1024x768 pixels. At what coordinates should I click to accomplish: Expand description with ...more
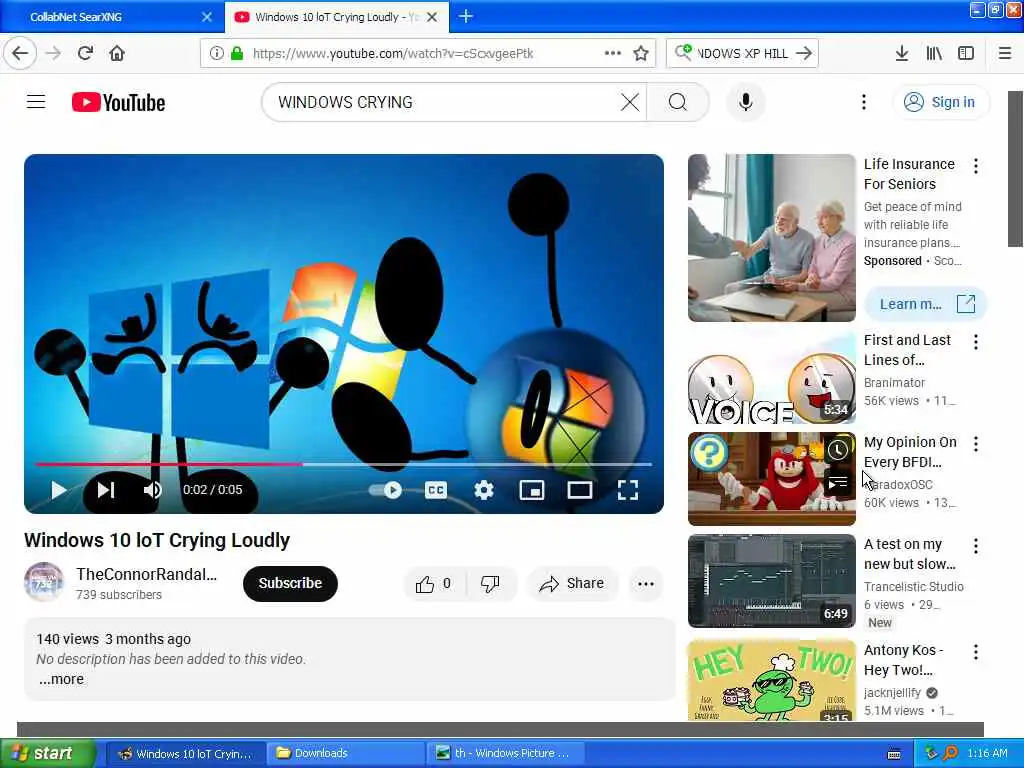[x=61, y=679]
